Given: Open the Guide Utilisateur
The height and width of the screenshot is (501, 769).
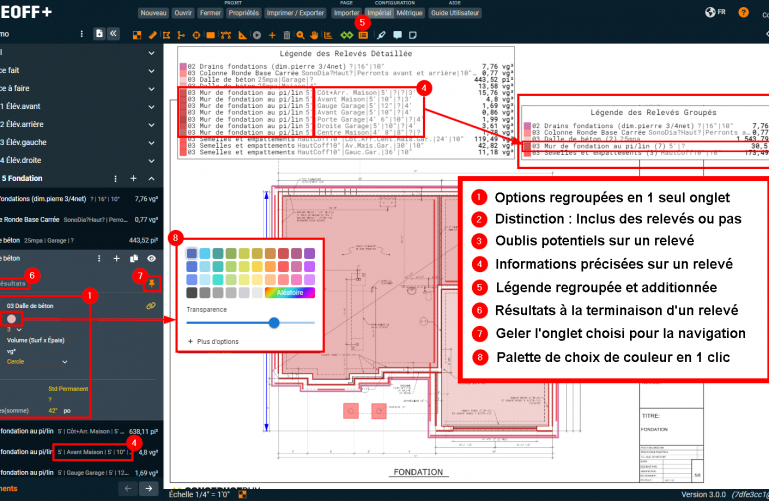Looking at the screenshot, I should [x=455, y=13].
